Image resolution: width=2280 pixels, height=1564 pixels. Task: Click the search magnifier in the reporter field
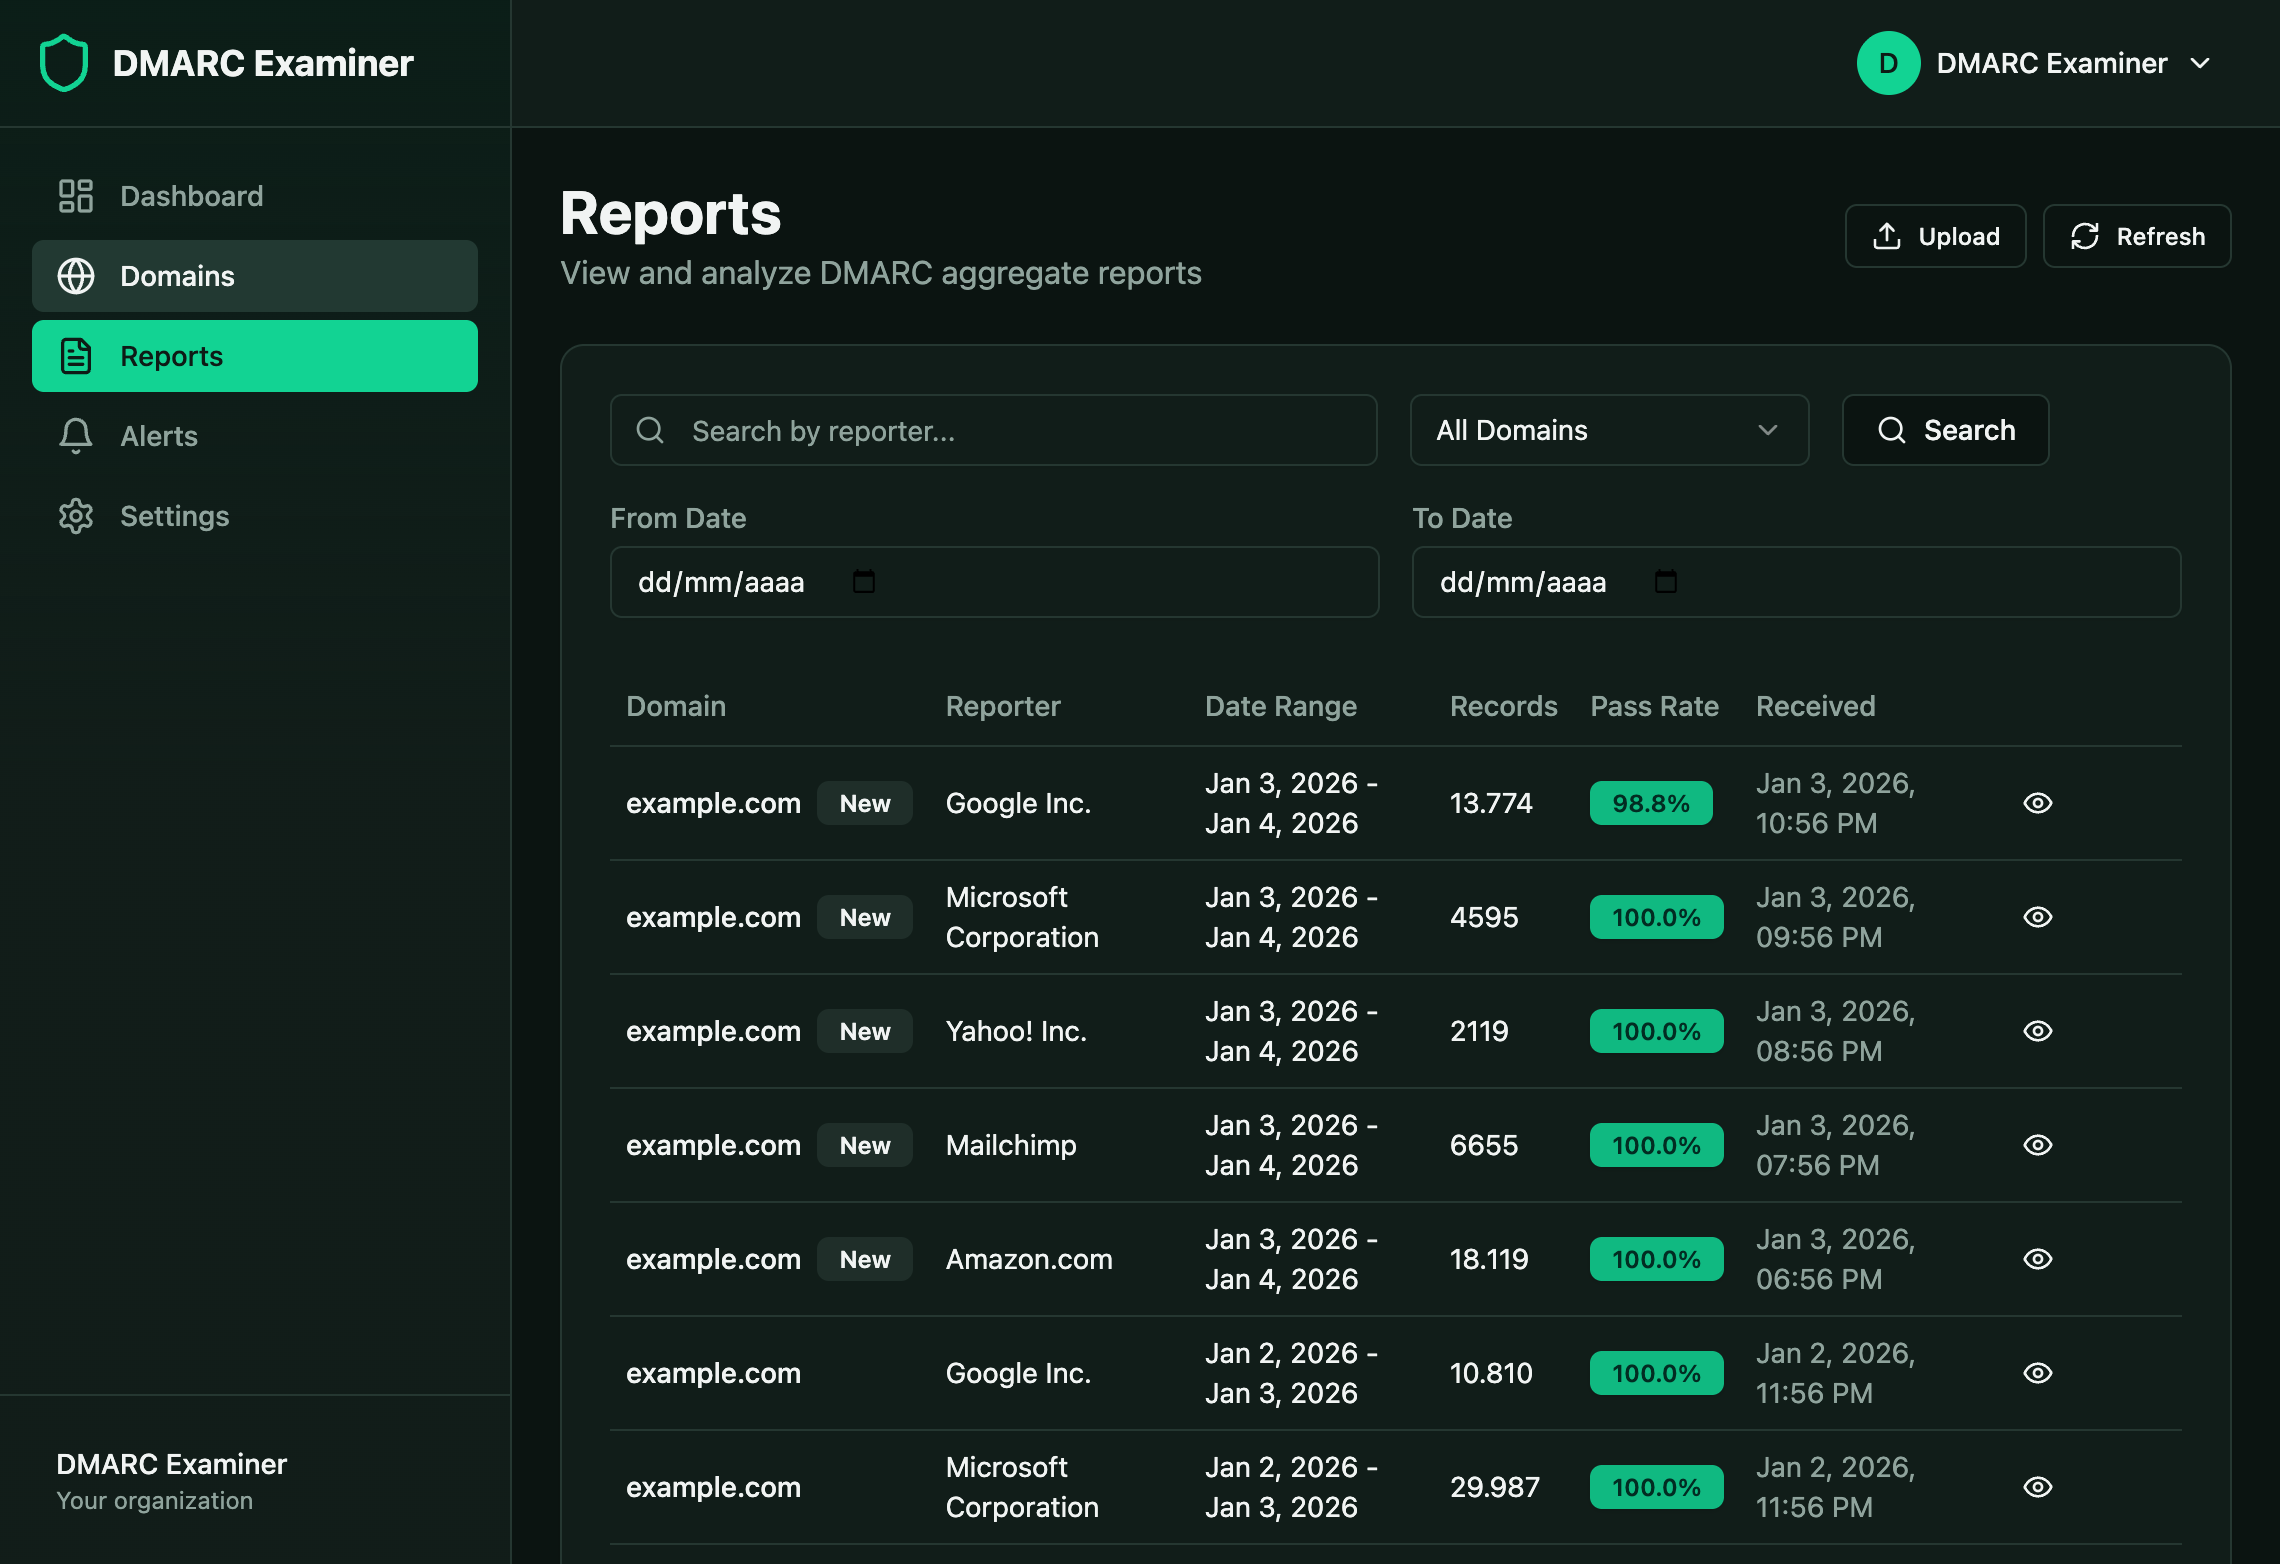pos(650,430)
